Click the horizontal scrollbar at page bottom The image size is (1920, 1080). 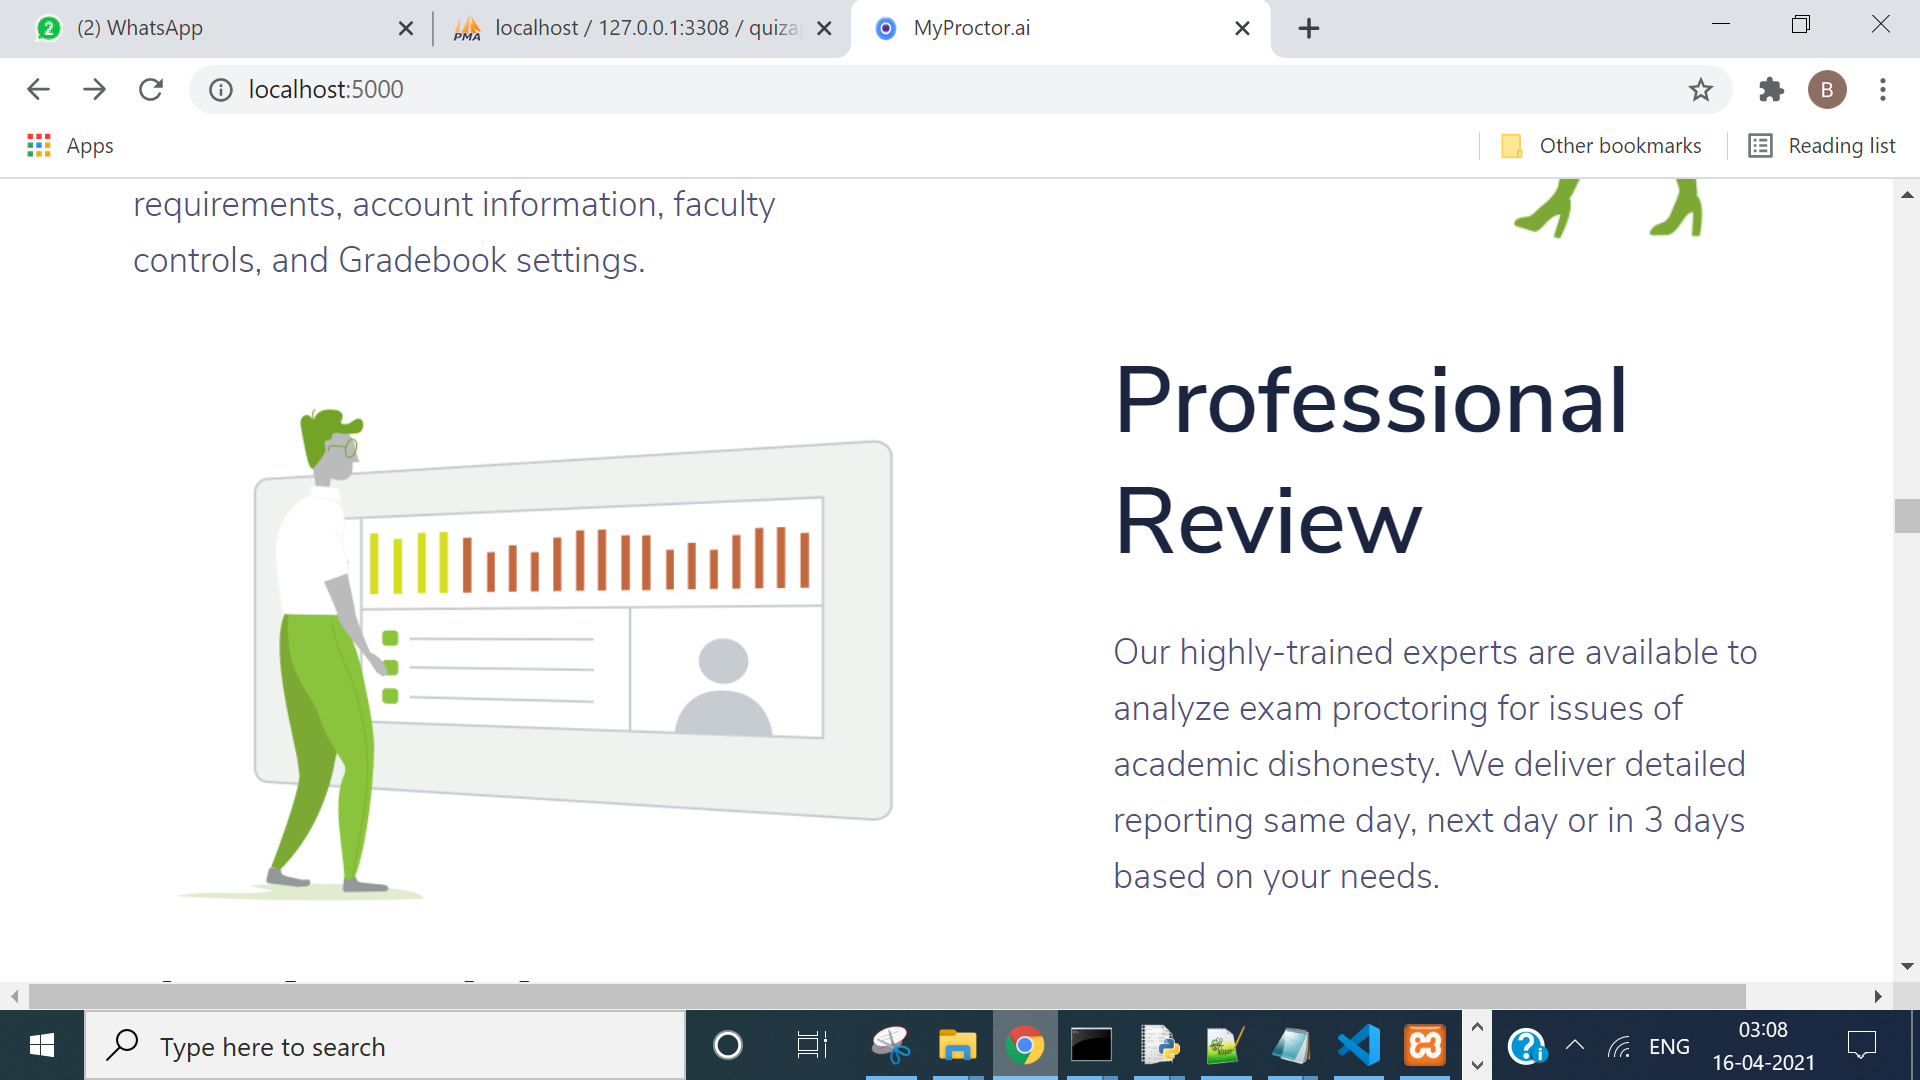point(886,996)
